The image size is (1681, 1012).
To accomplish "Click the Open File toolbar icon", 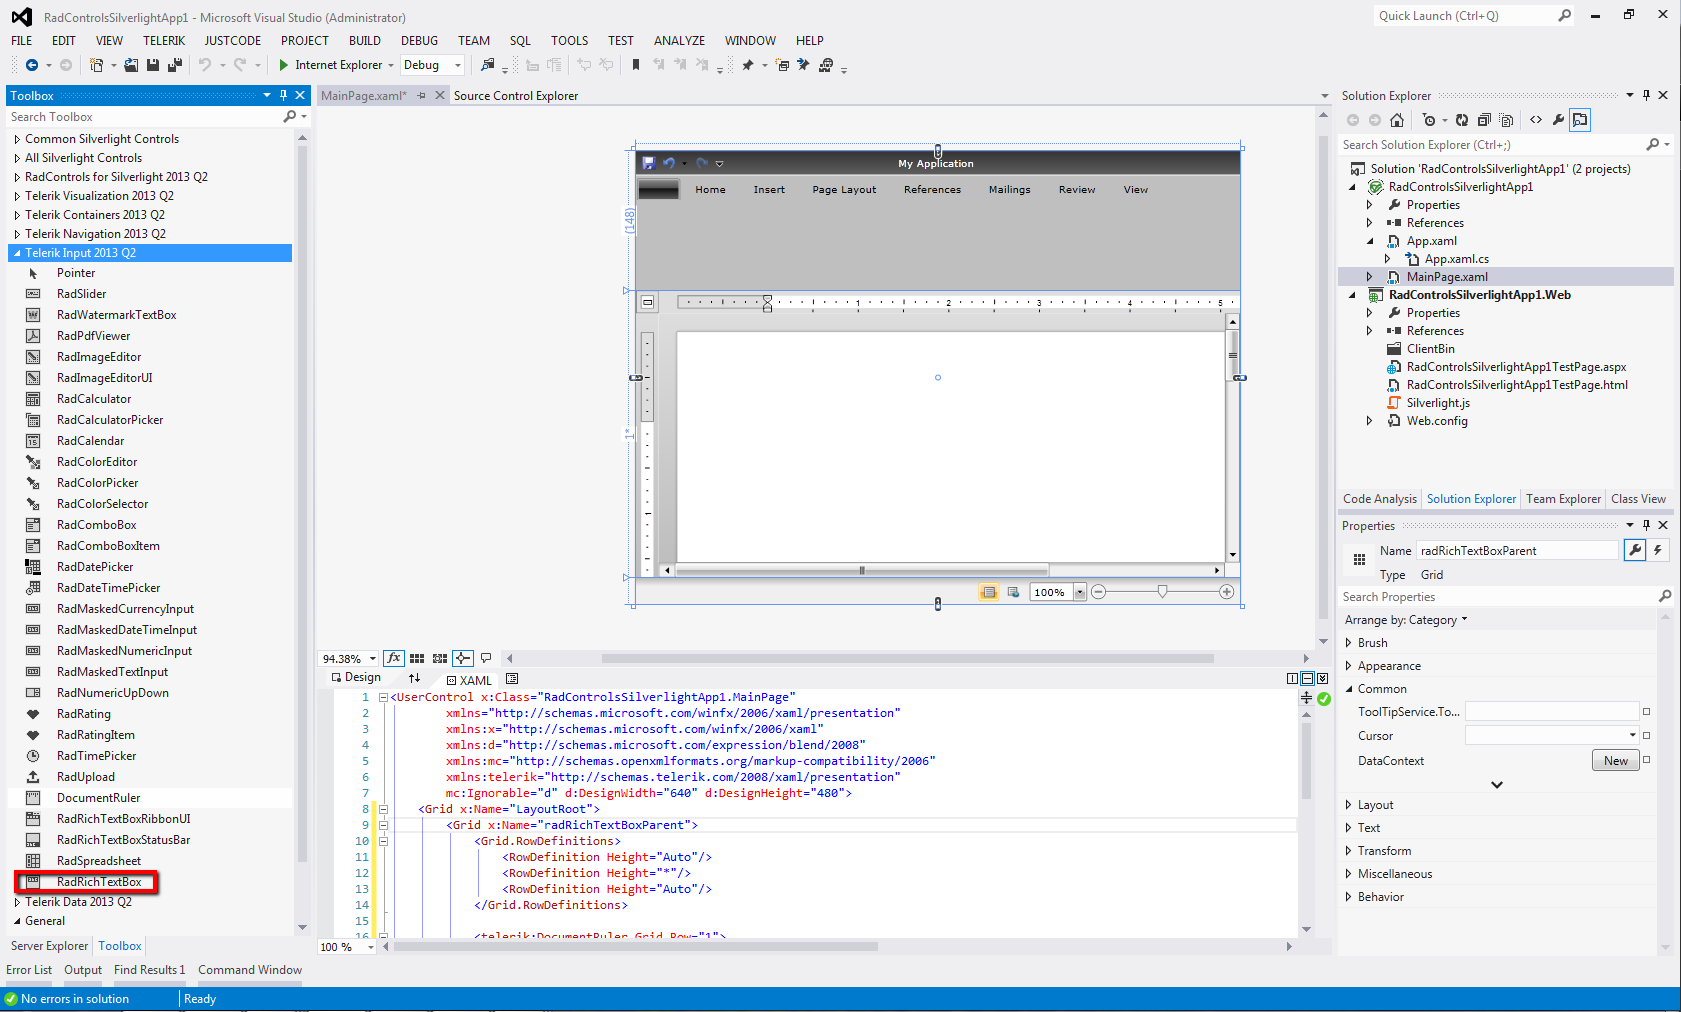I will point(131,65).
